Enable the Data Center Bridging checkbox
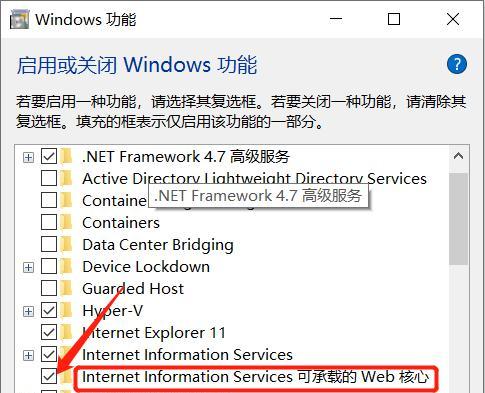Screen dimensions: 485x393 (49, 244)
